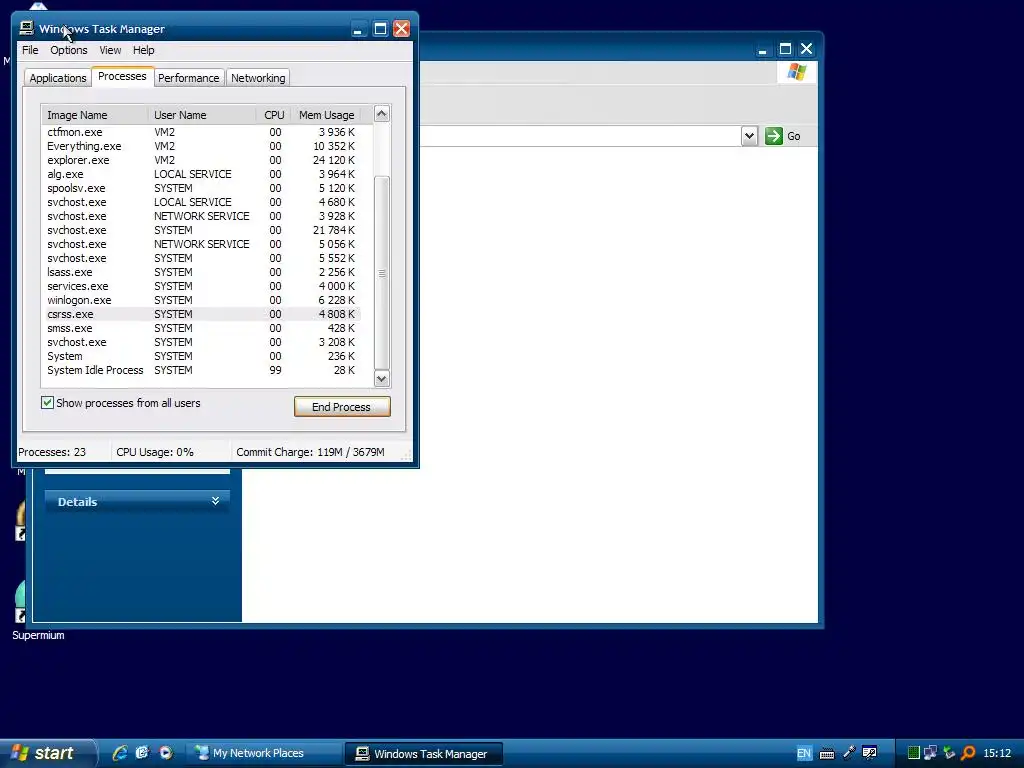Viewport: 1024px width, 768px height.
Task: Sort by User Name column header
Action: [x=202, y=115]
